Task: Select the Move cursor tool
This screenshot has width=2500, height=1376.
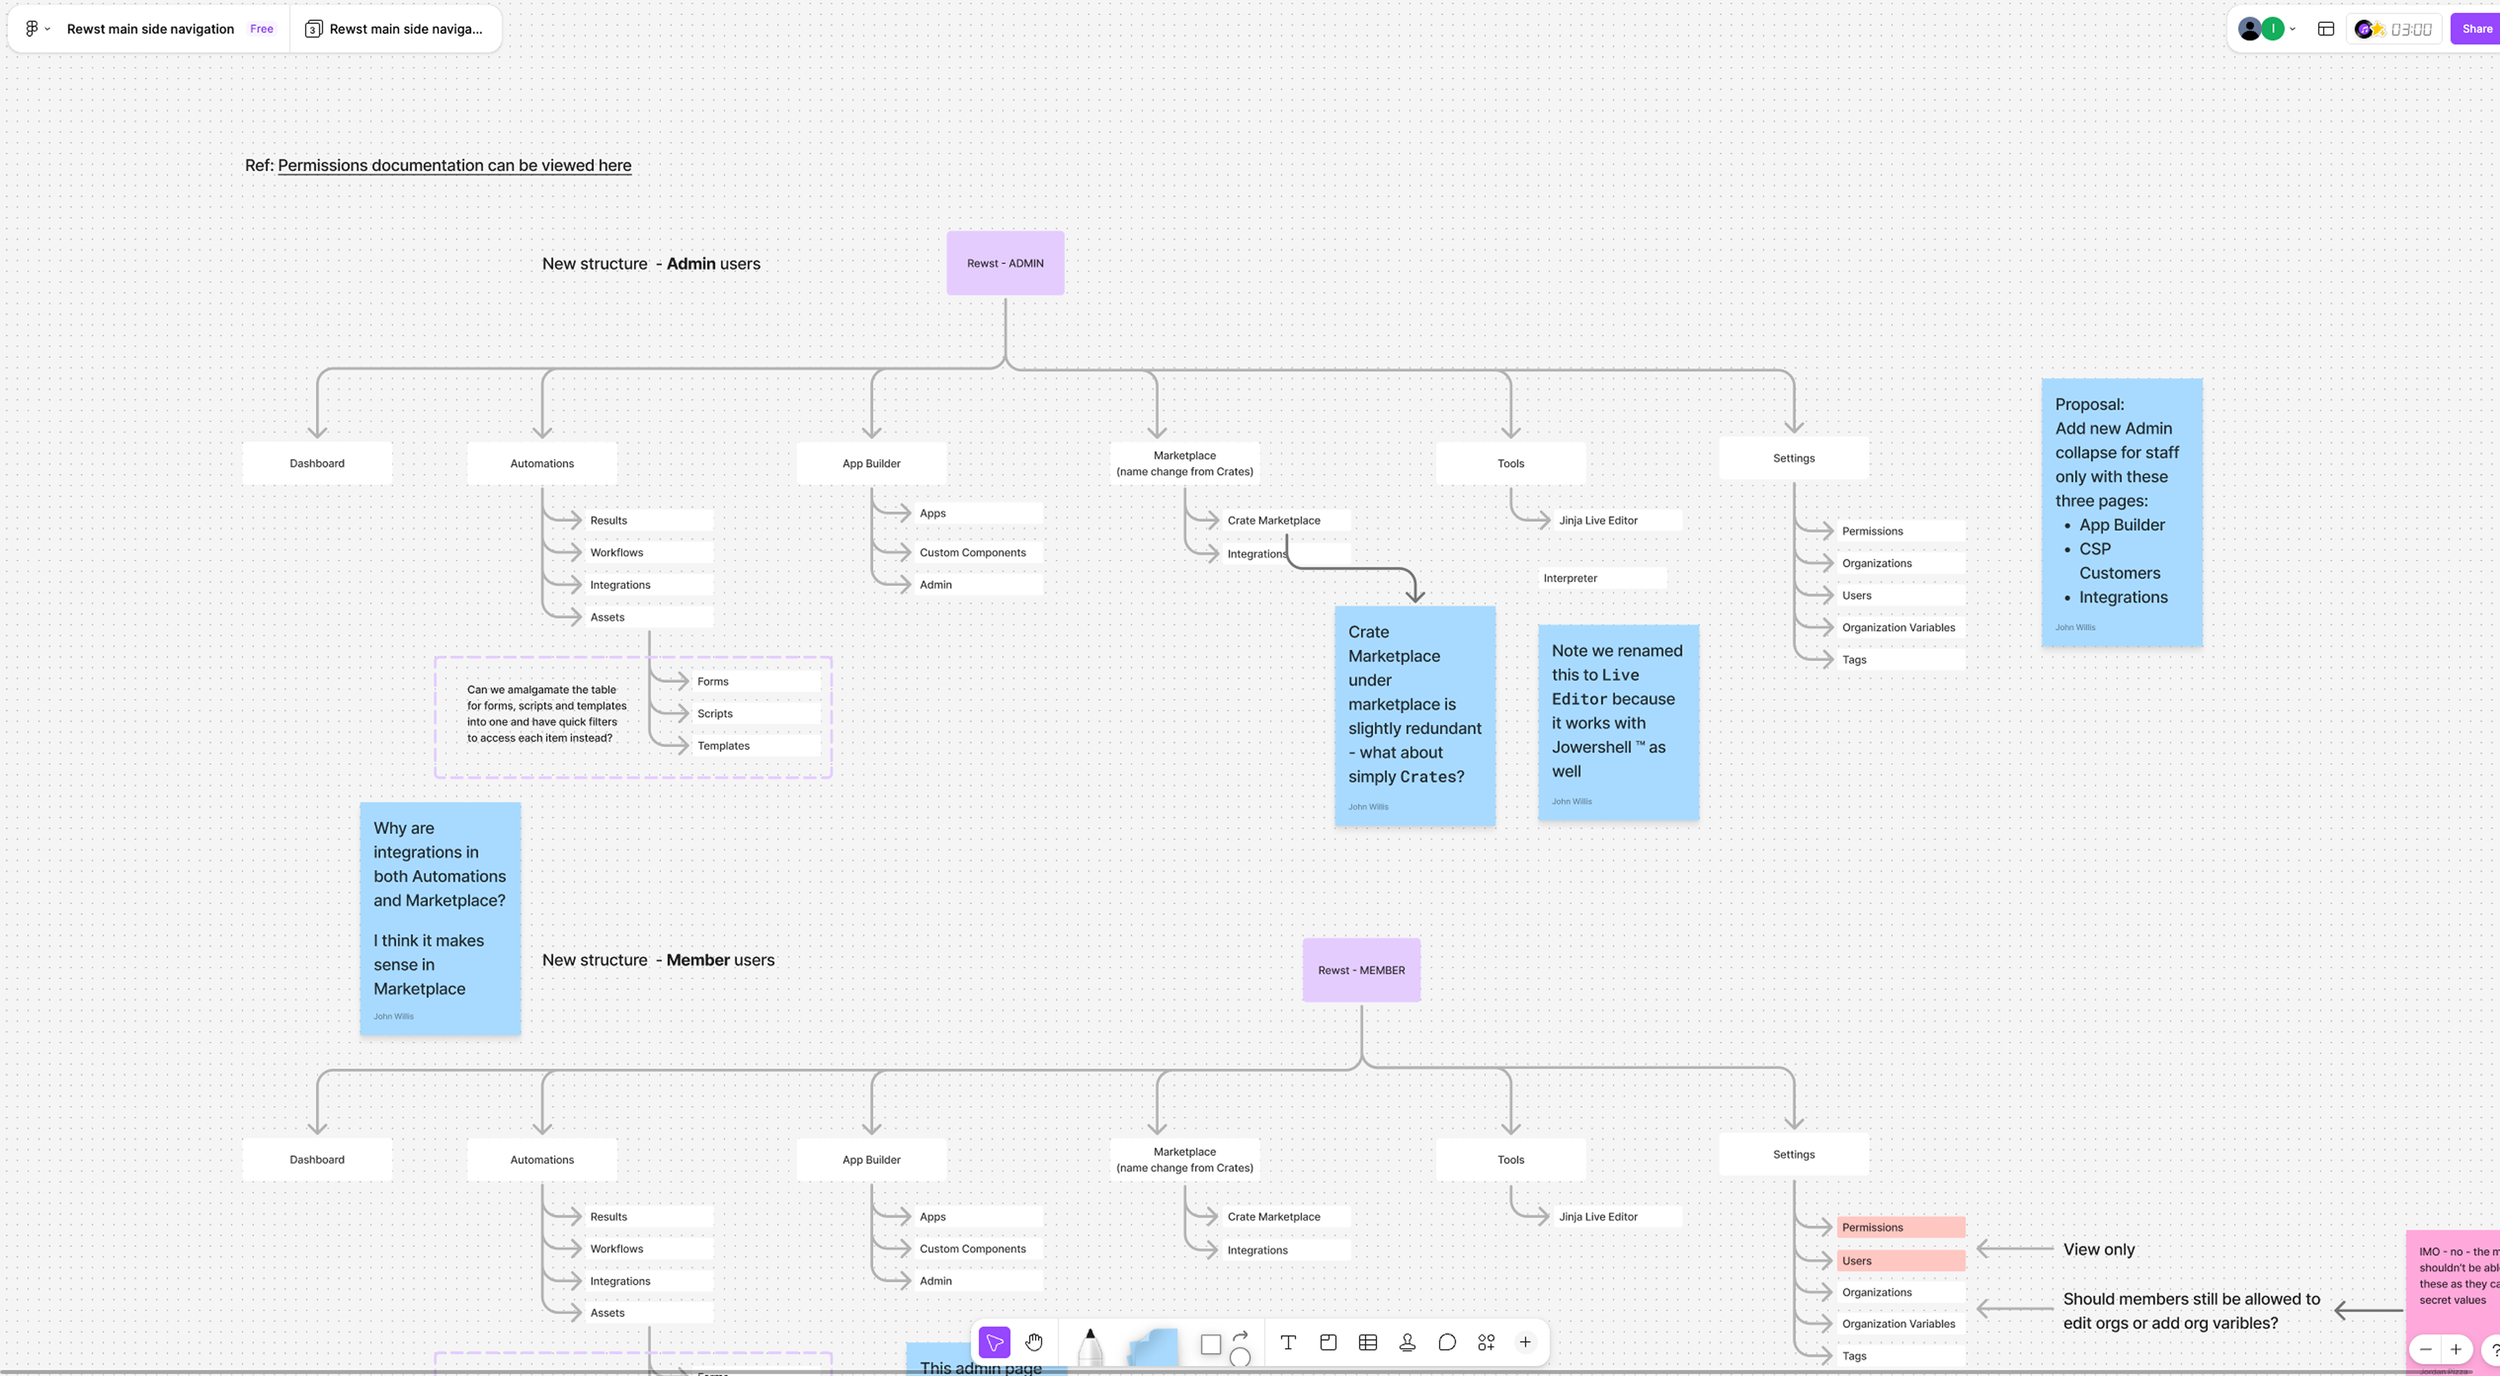Action: (994, 1342)
